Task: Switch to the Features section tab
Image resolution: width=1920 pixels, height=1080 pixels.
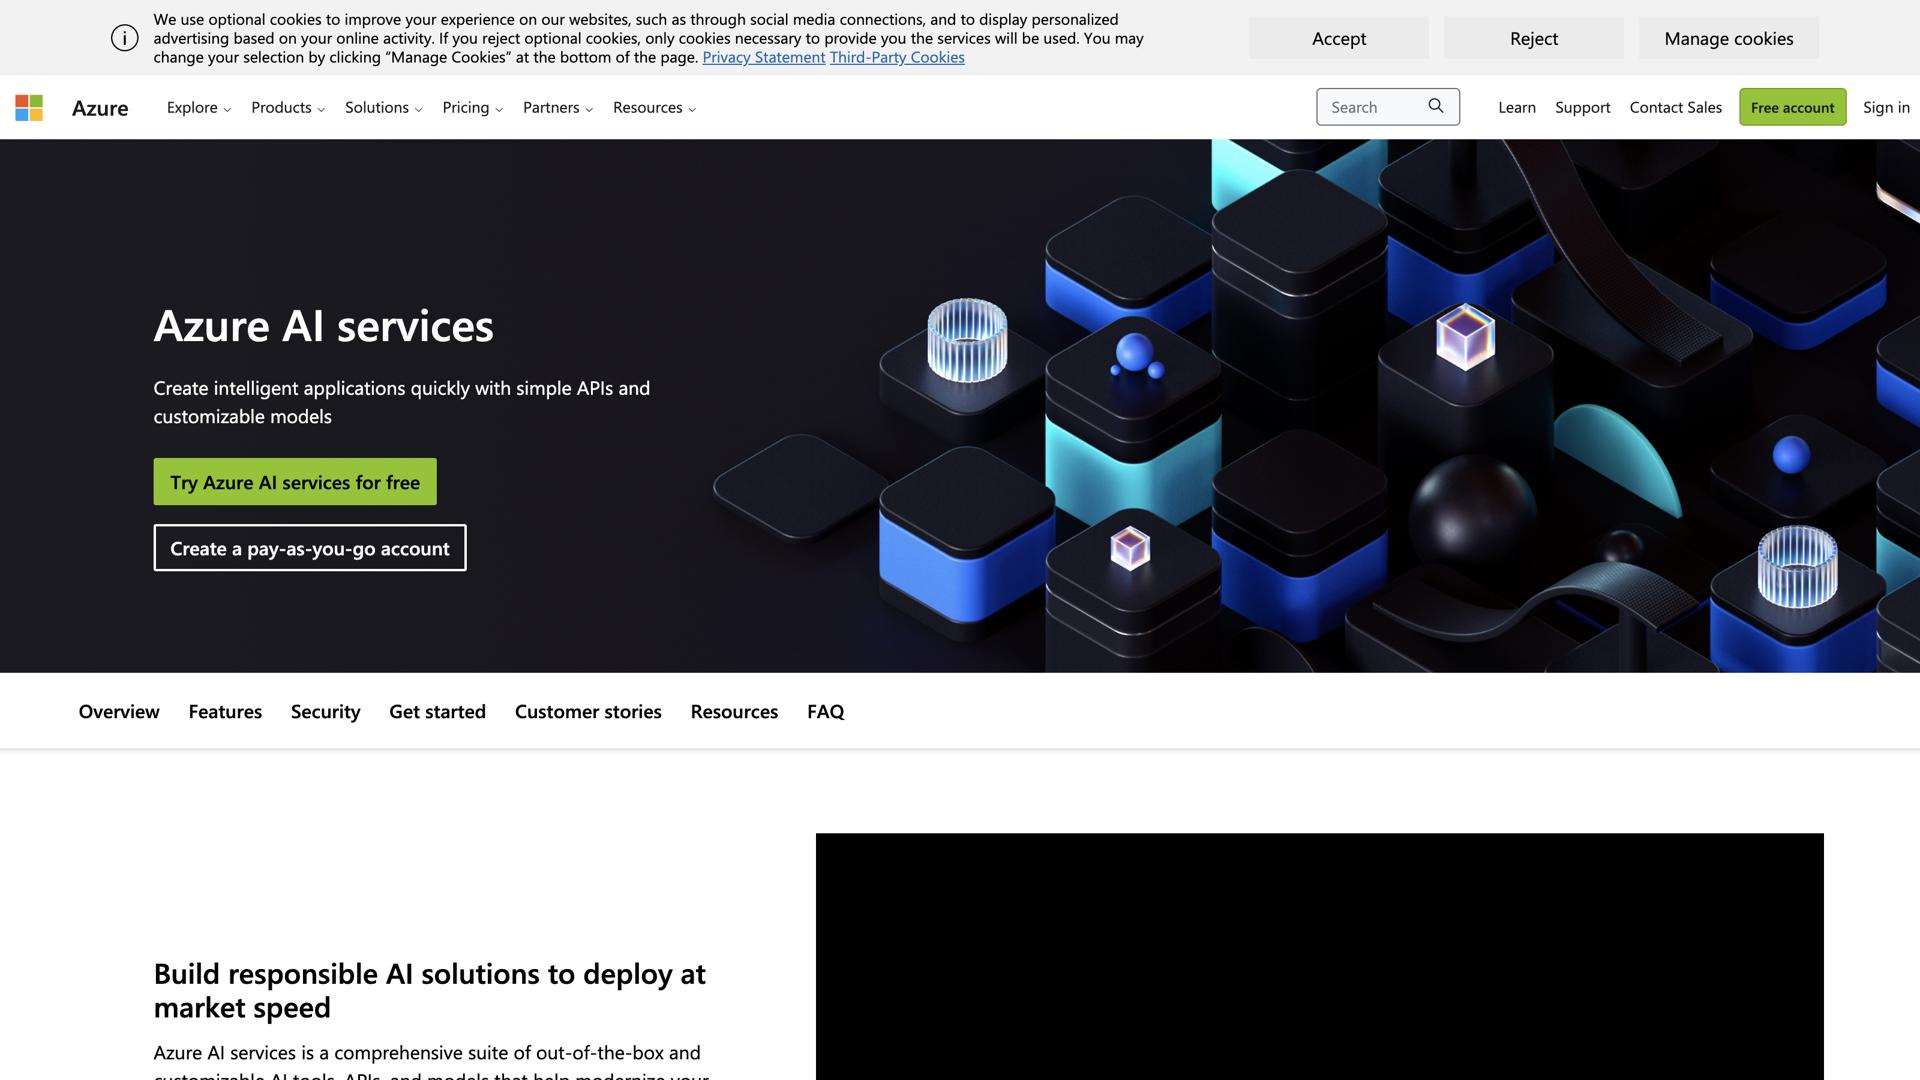Action: pos(224,711)
